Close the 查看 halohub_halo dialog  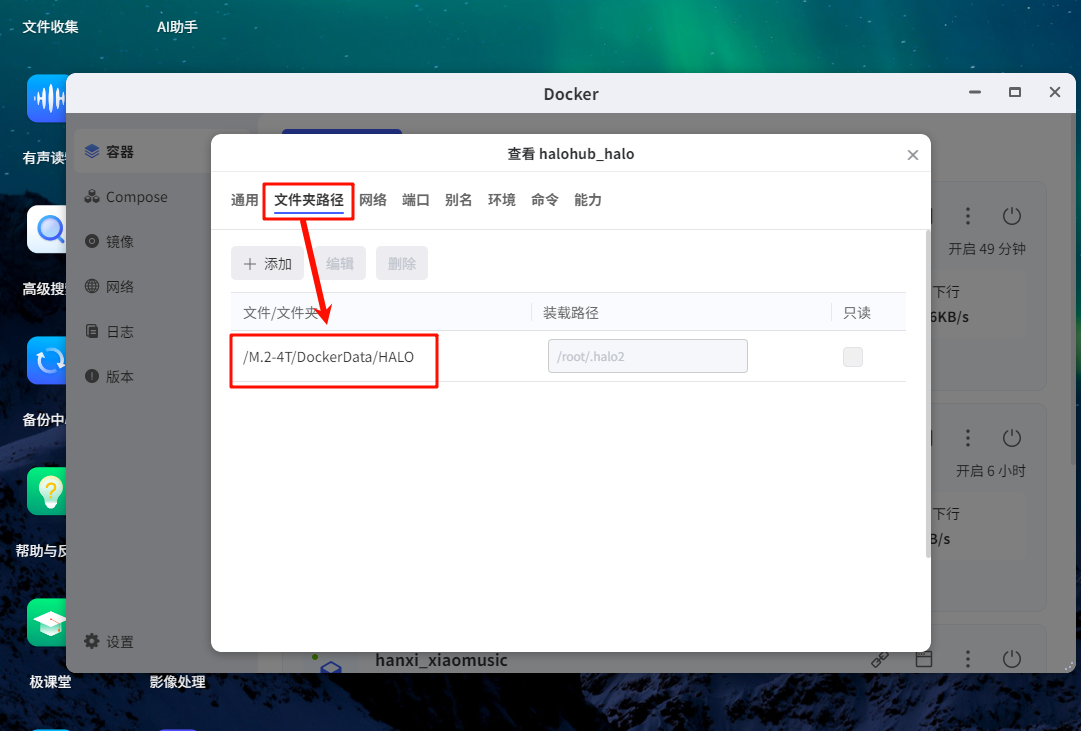[912, 155]
